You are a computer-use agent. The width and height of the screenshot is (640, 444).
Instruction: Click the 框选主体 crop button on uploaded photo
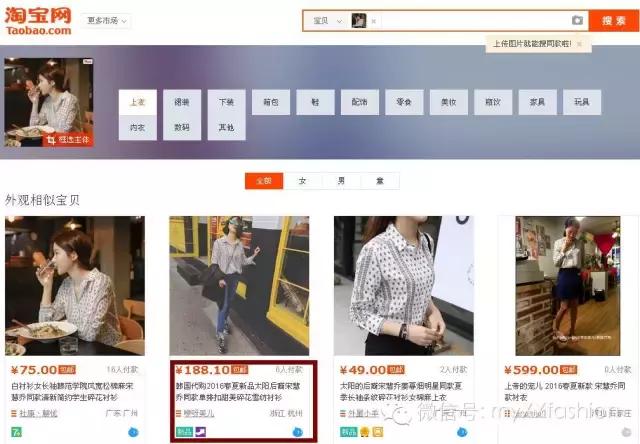point(68,140)
